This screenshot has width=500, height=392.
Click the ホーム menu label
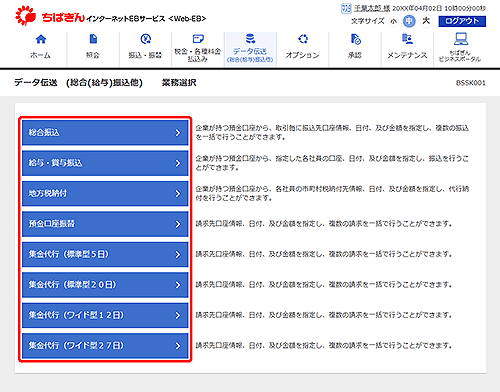point(40,55)
